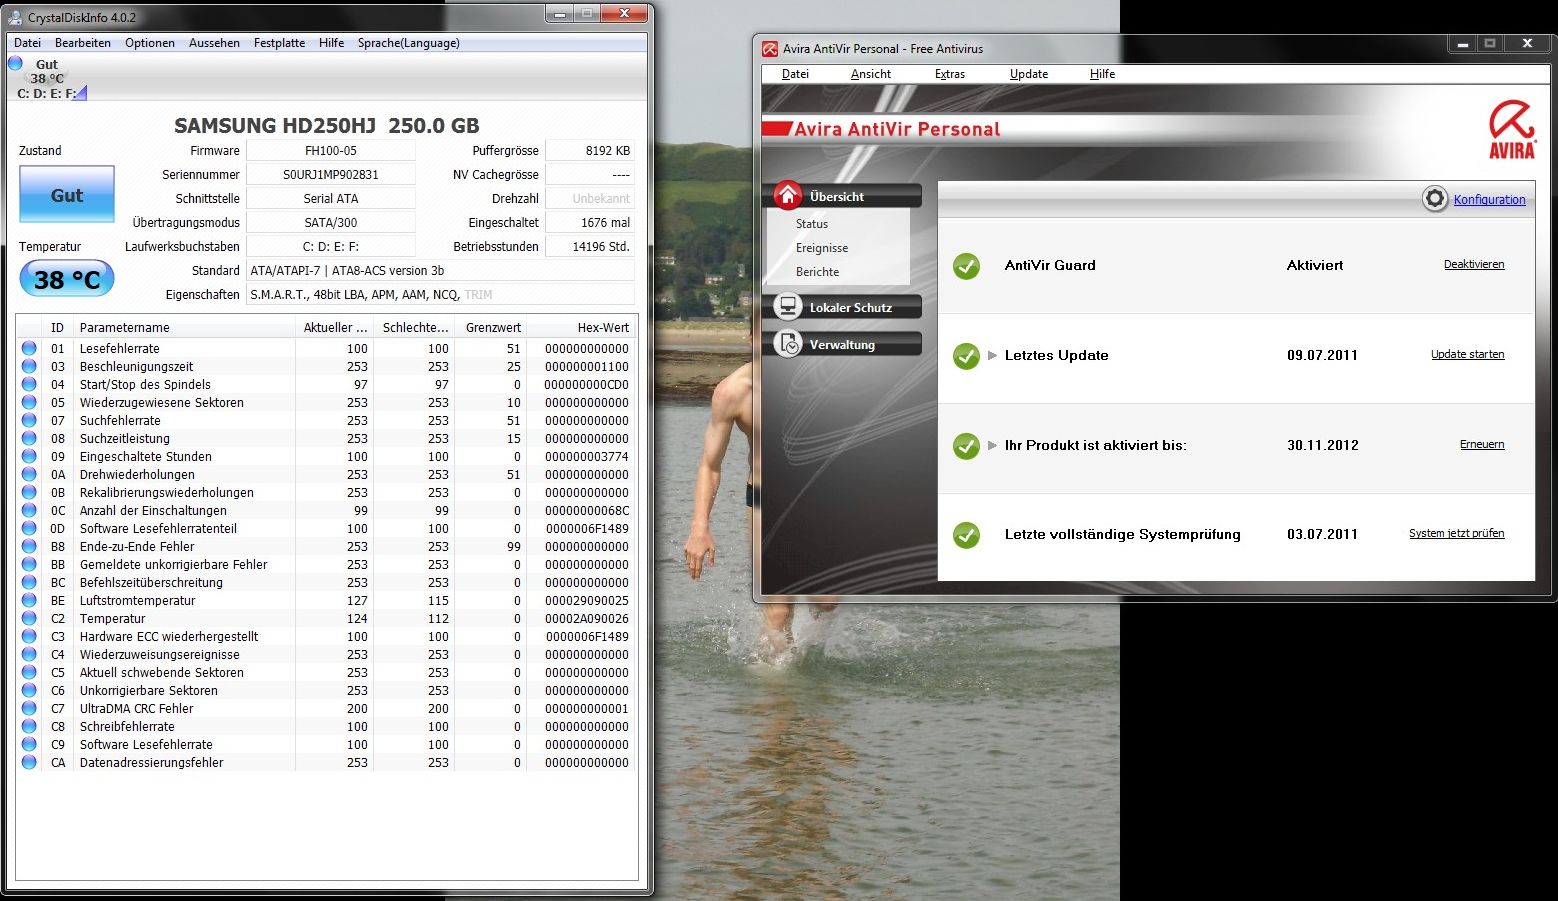Image resolution: width=1558 pixels, height=901 pixels.
Task: Click the blue status orb for Lesefehlerrate
Action: pos(29,348)
